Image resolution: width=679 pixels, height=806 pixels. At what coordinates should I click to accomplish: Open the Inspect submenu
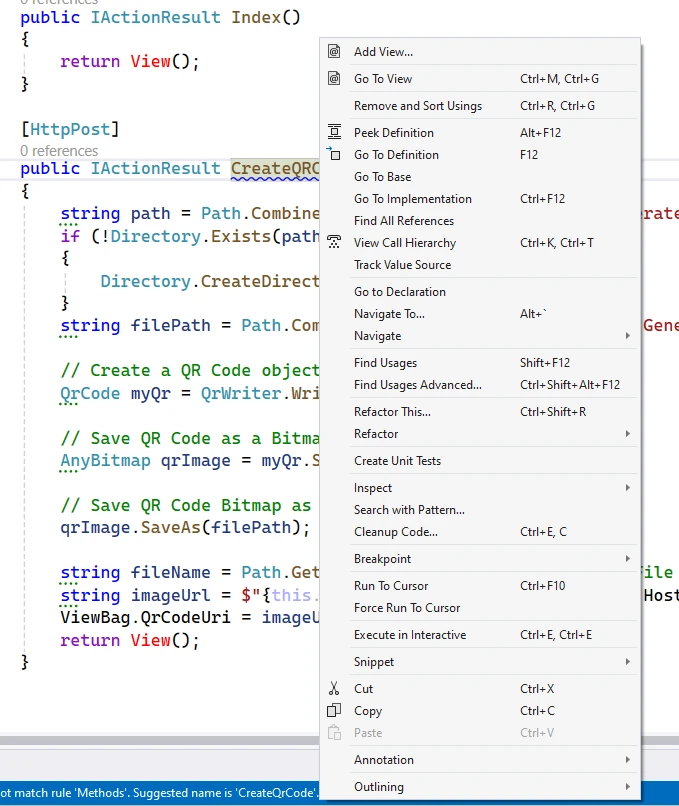tap(628, 488)
